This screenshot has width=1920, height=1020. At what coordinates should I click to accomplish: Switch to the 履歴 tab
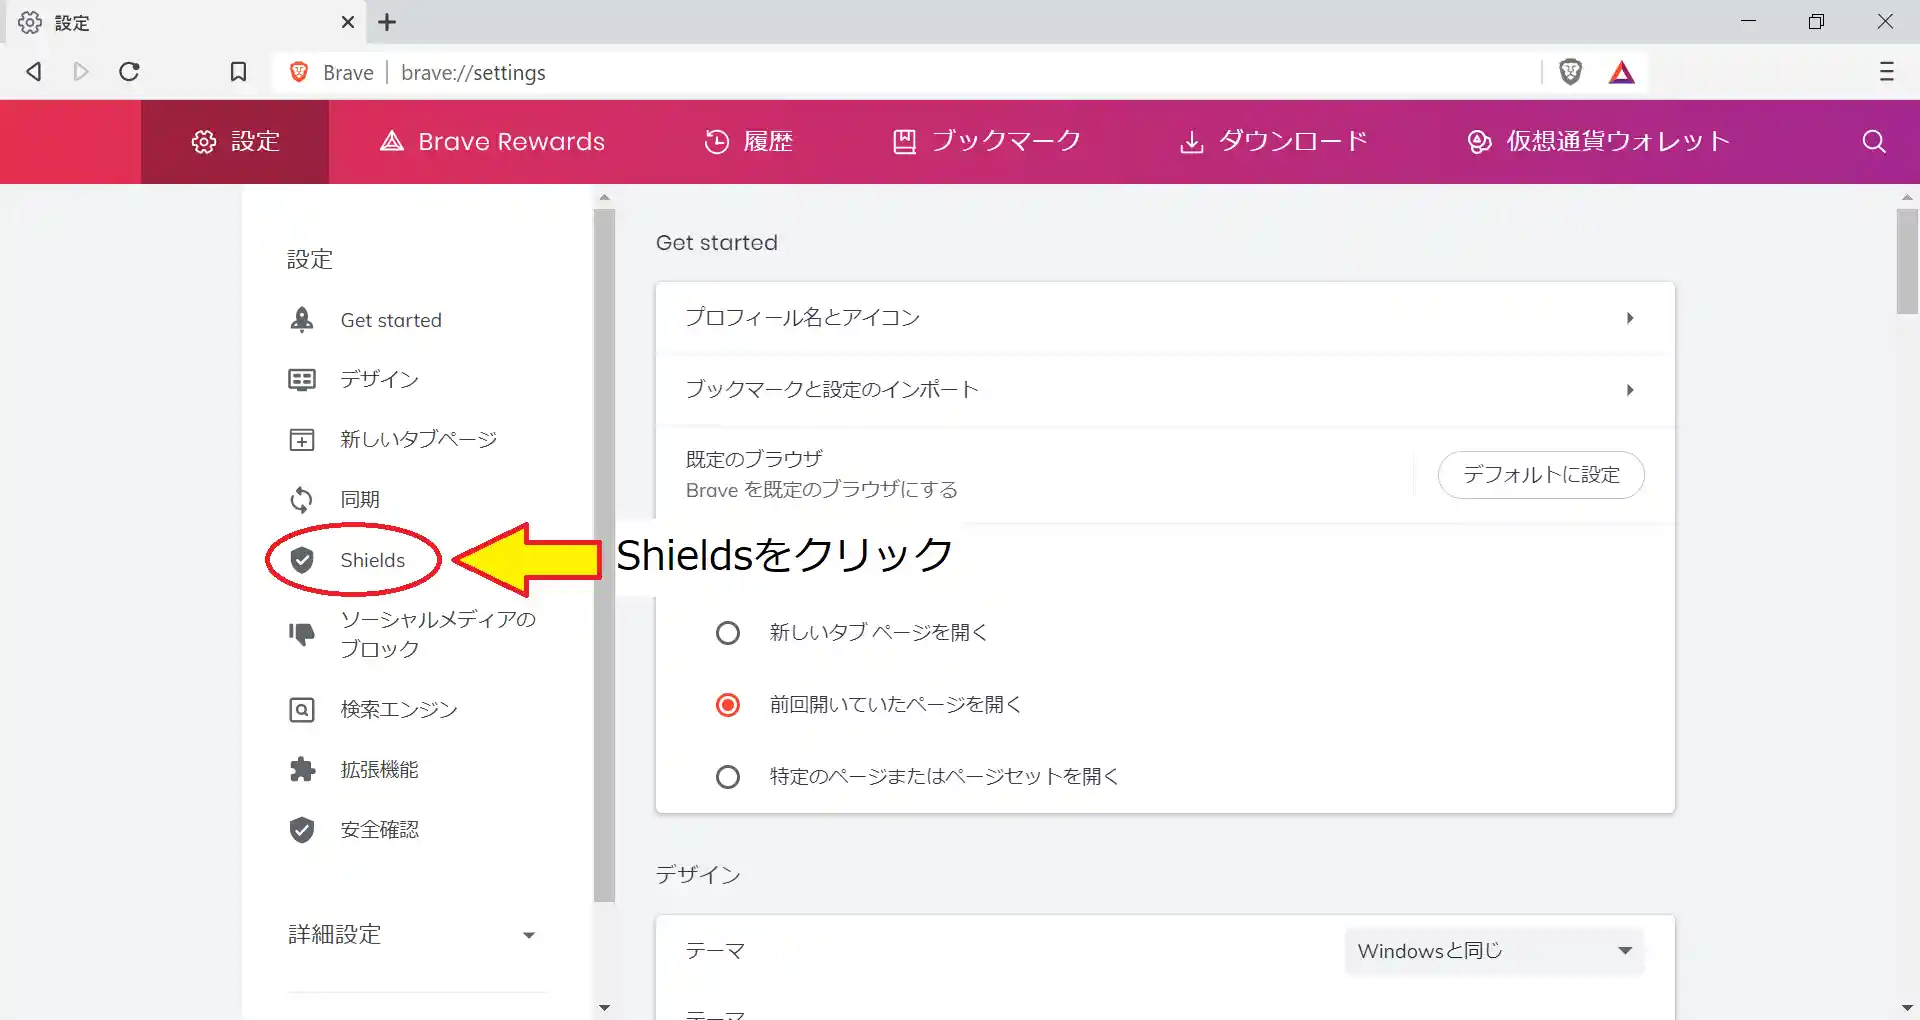[x=749, y=142]
